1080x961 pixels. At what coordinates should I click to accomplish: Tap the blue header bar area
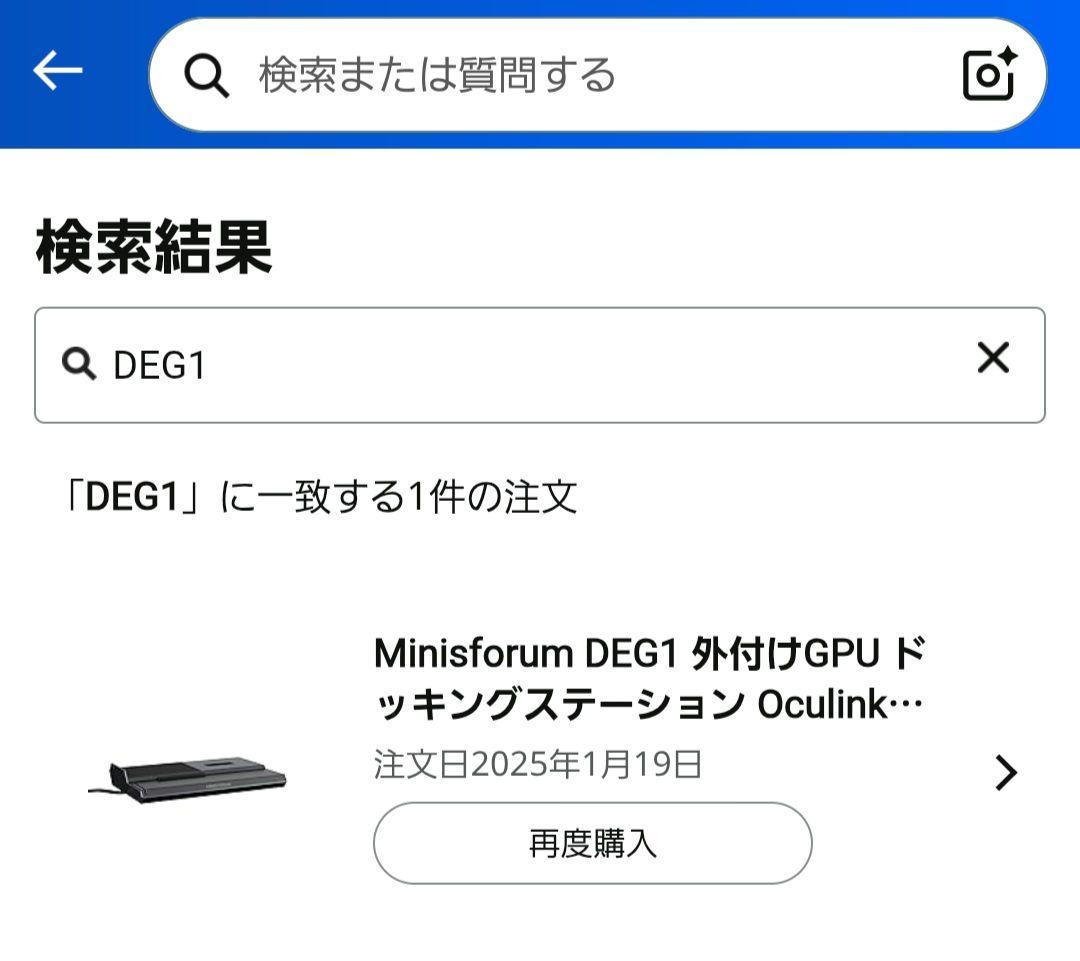540,20
